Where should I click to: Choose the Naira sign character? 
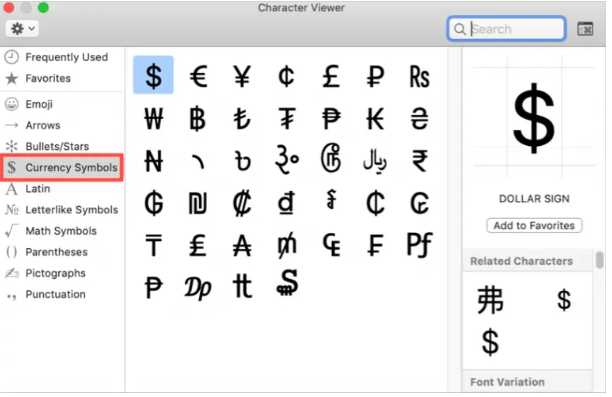coord(153,161)
